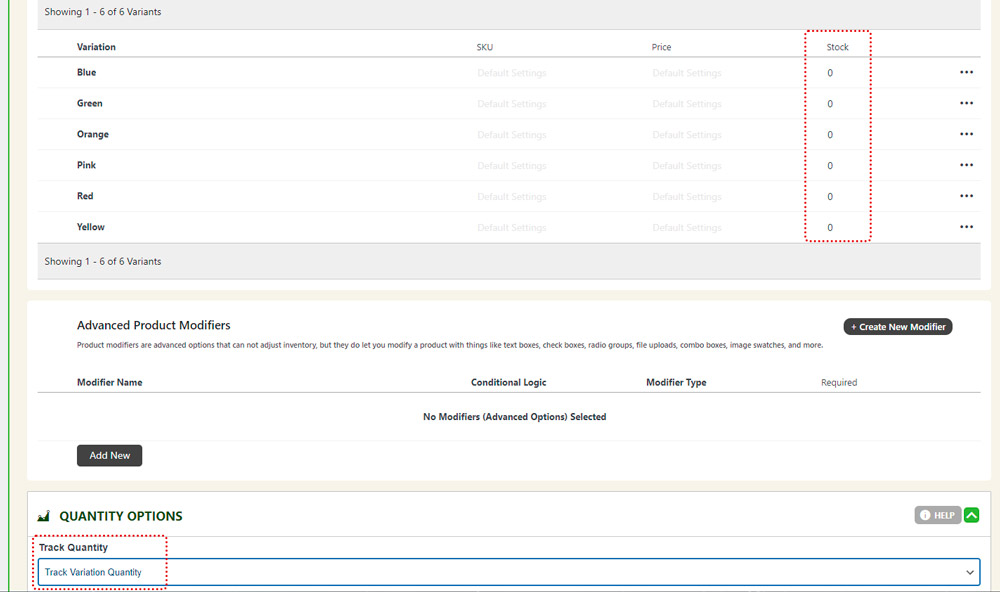The image size is (1000, 592).
Task: Click the Add New modifier button
Action: (x=110, y=456)
